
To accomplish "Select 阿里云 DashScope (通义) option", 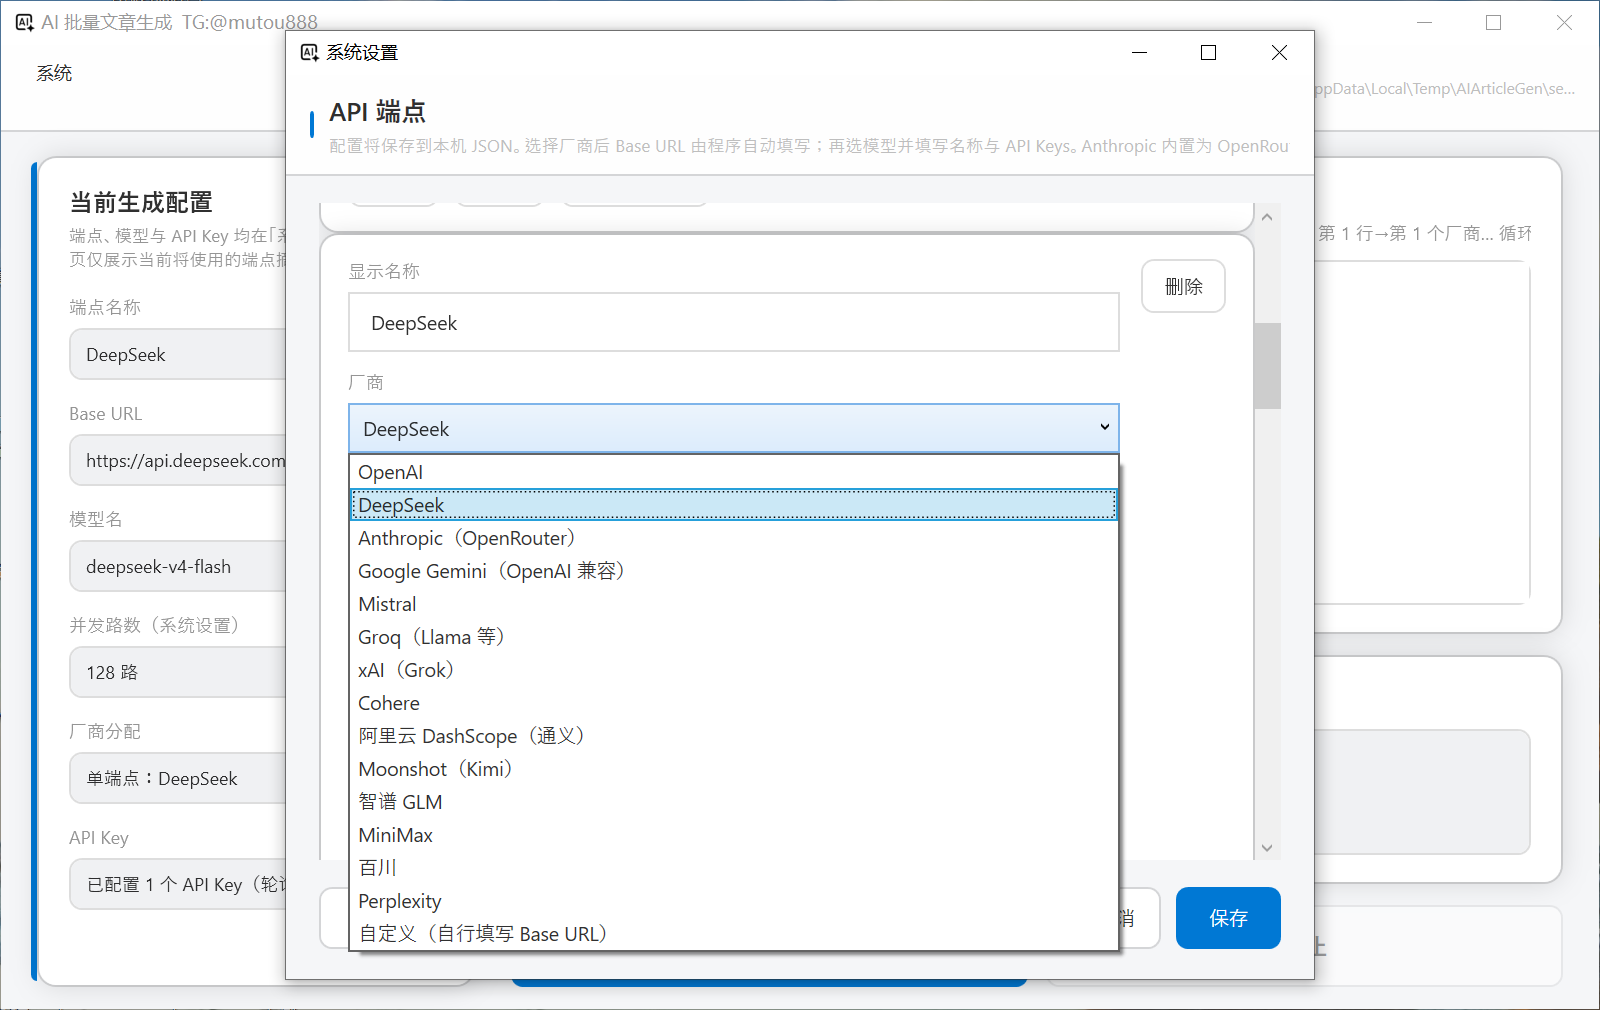I will tap(733, 736).
